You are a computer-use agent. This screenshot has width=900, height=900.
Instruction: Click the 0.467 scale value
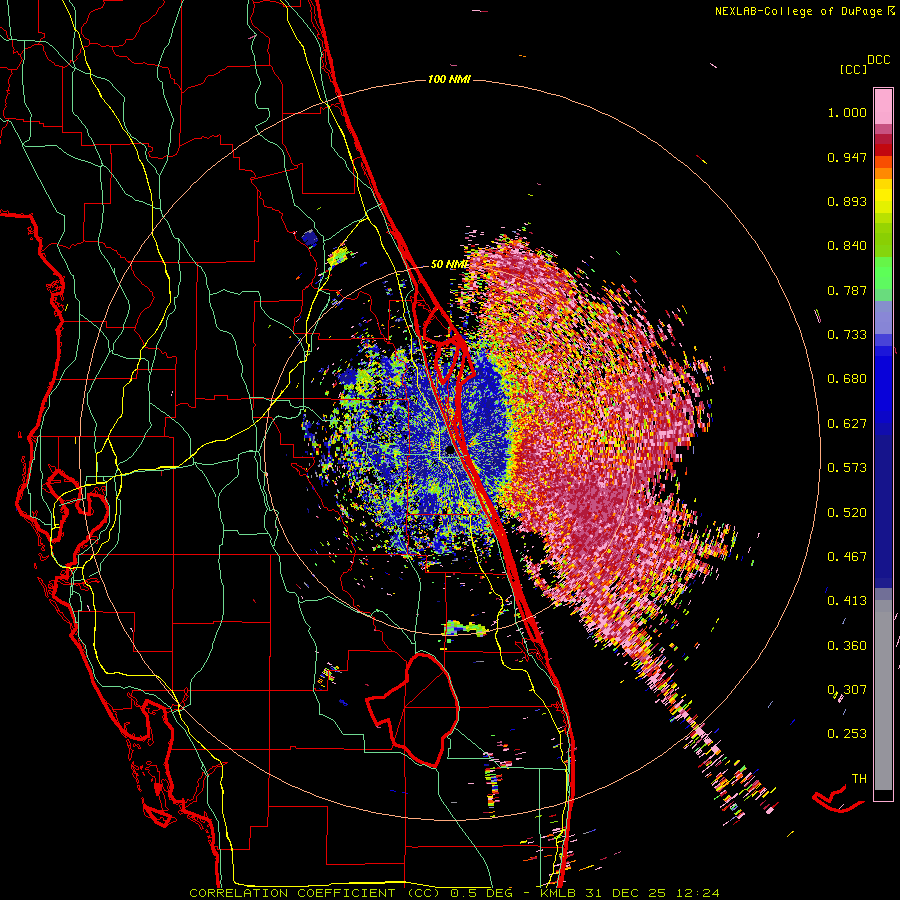pos(847,557)
